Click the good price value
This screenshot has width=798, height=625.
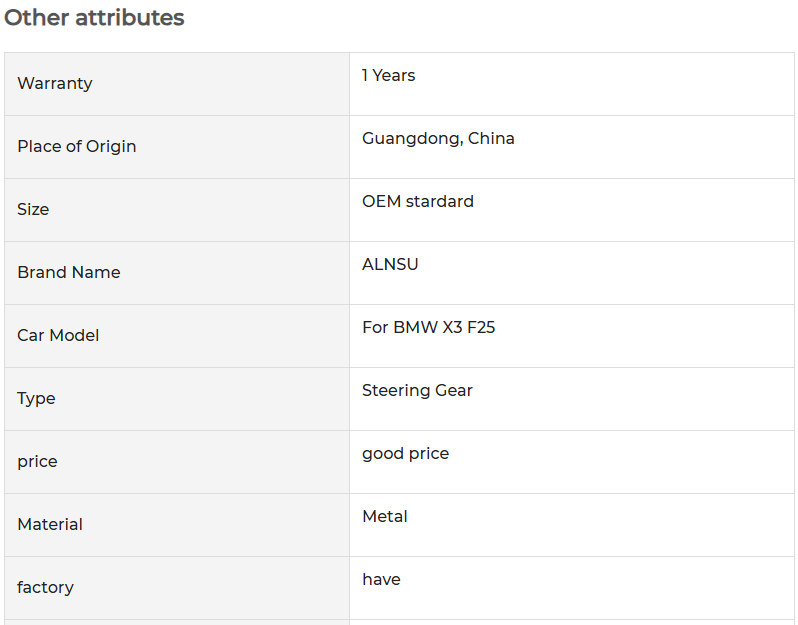coord(406,453)
